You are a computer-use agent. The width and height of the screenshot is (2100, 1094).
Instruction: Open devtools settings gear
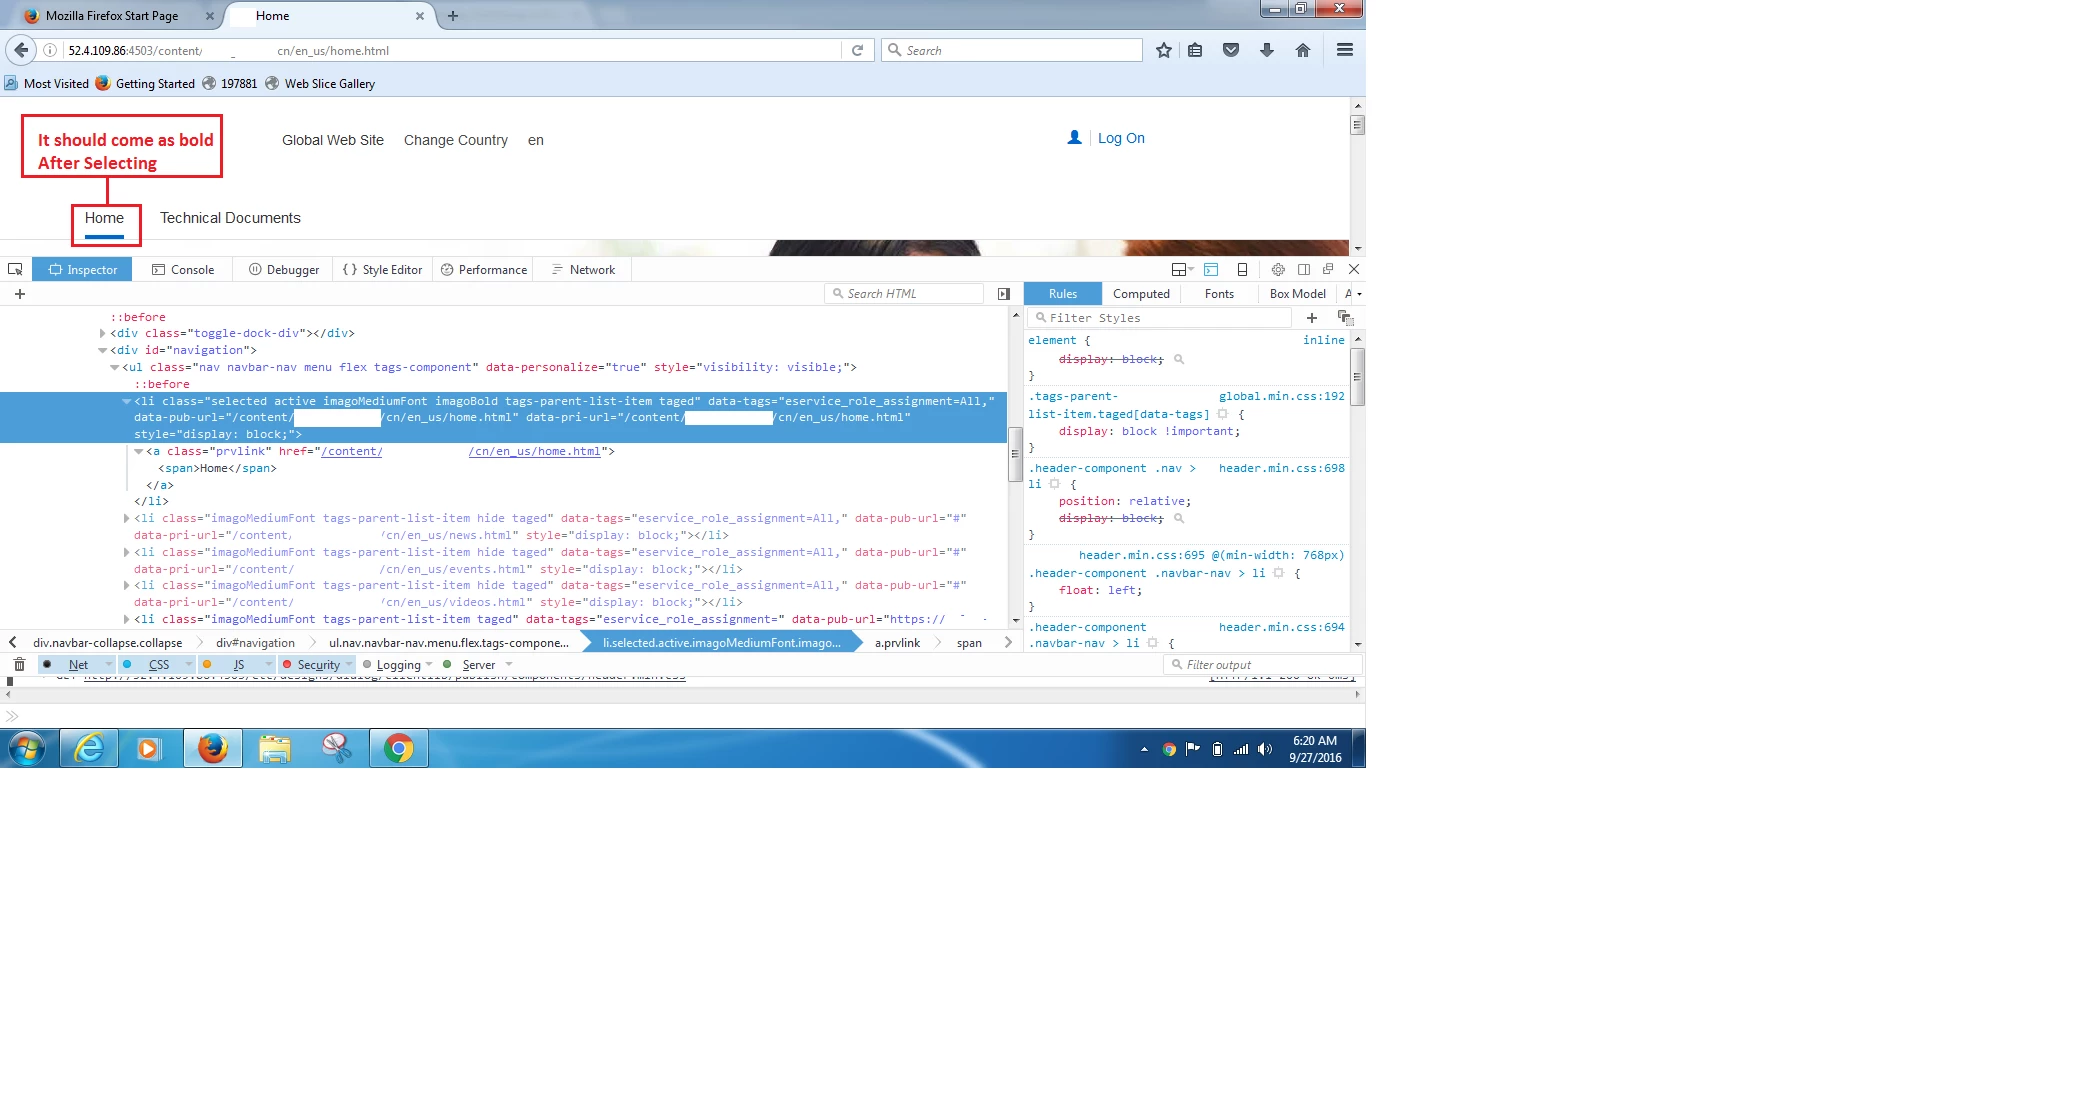click(x=1277, y=270)
